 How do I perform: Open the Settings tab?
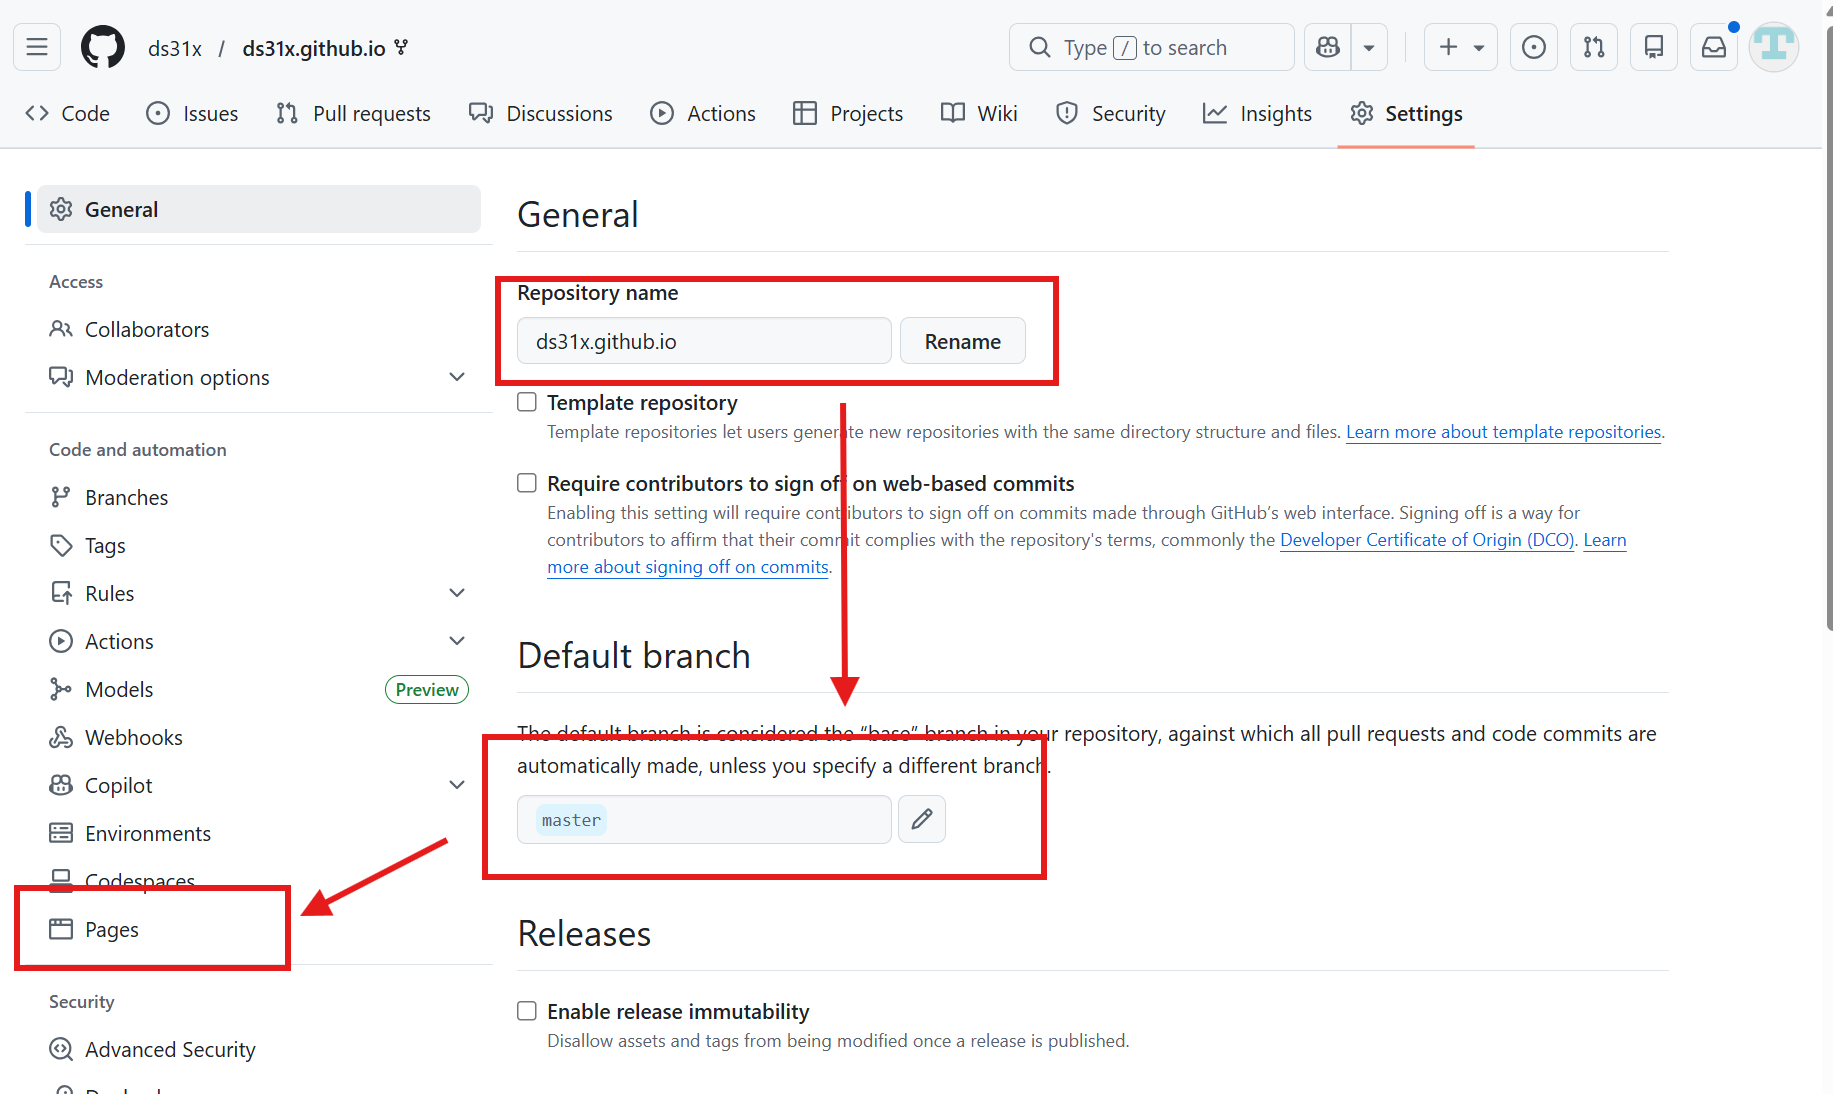[1406, 113]
